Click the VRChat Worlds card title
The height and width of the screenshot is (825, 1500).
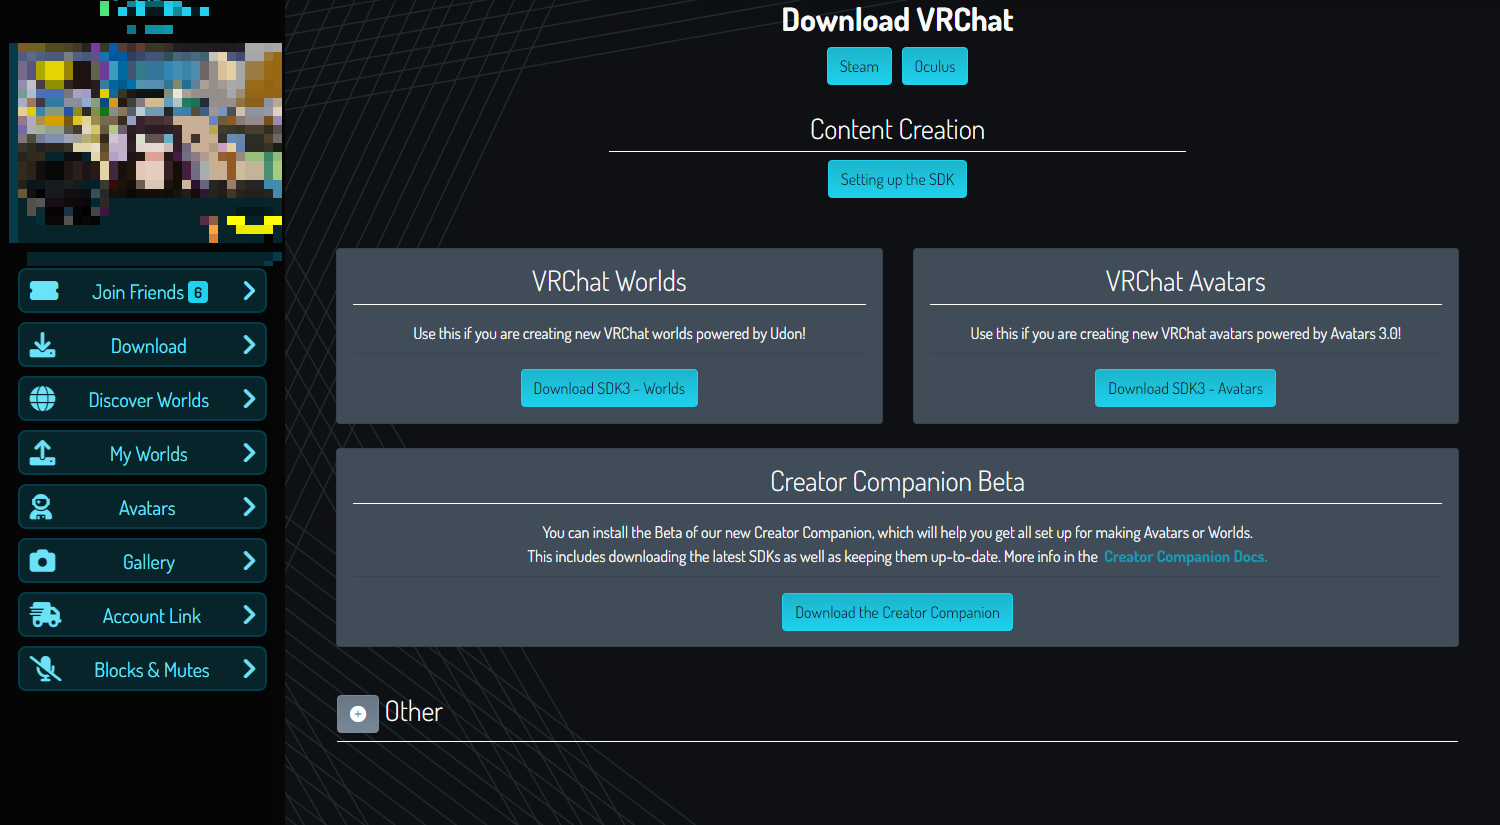click(609, 282)
